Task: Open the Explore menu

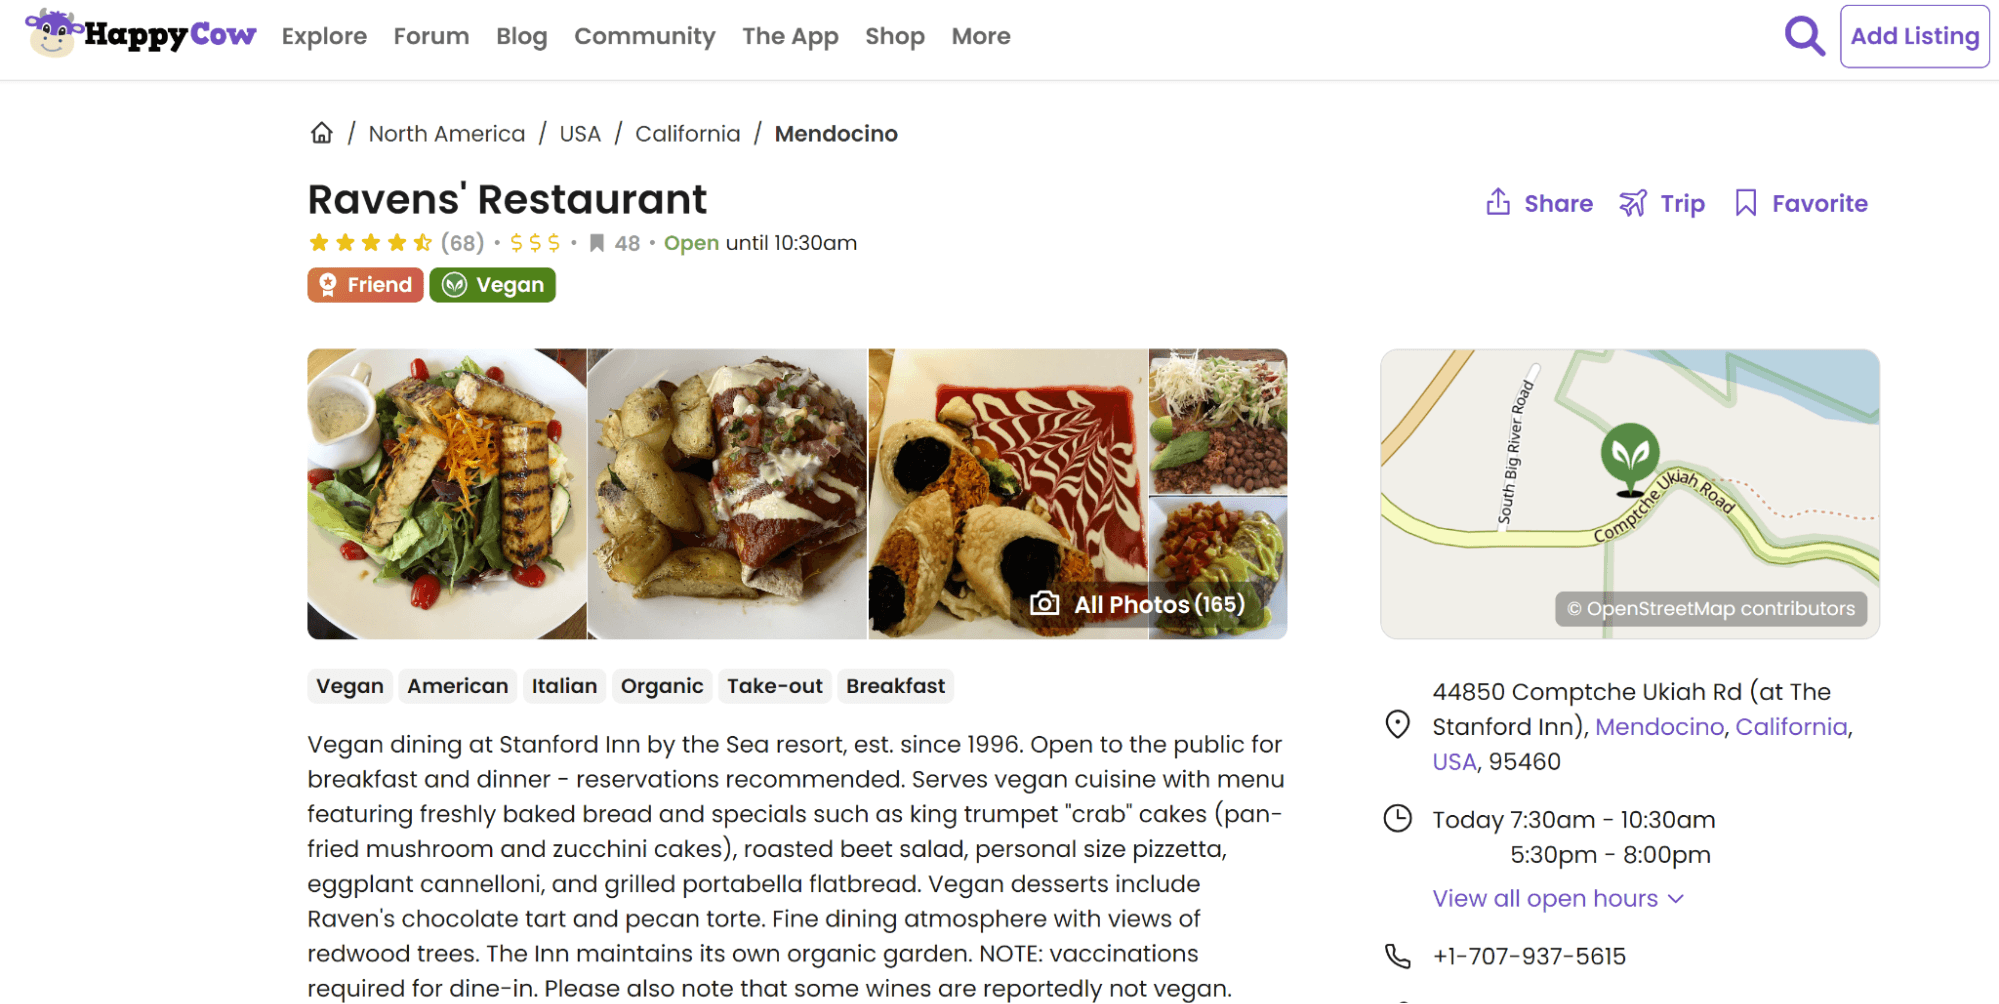Action: pyautogui.click(x=324, y=36)
